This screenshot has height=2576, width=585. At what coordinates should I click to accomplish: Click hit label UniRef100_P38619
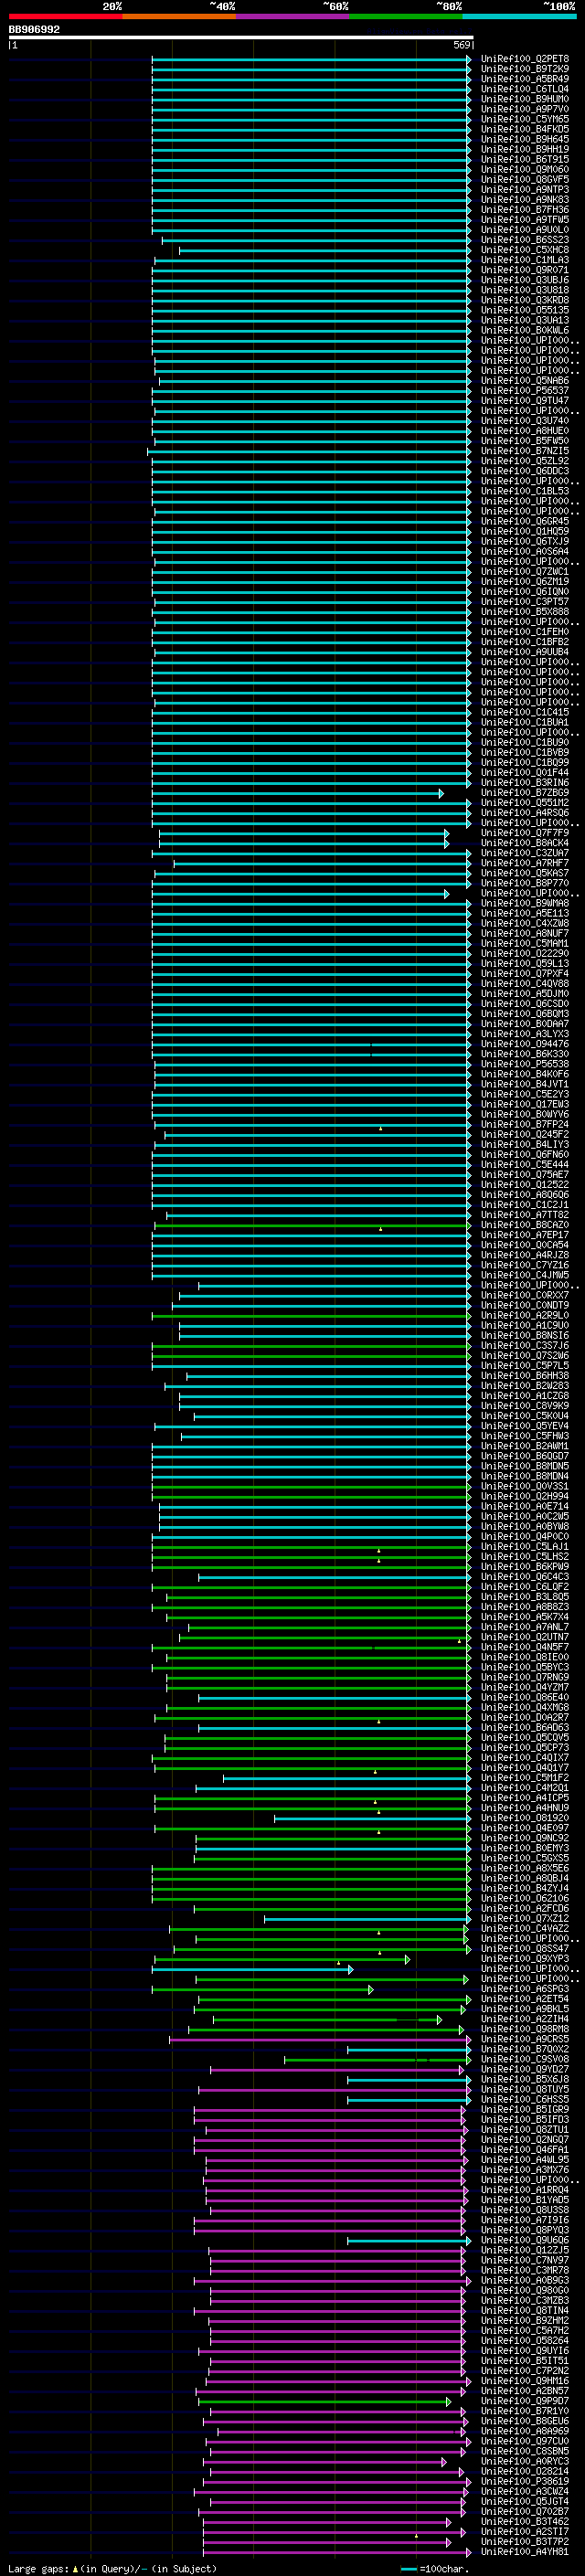[x=524, y=2482]
